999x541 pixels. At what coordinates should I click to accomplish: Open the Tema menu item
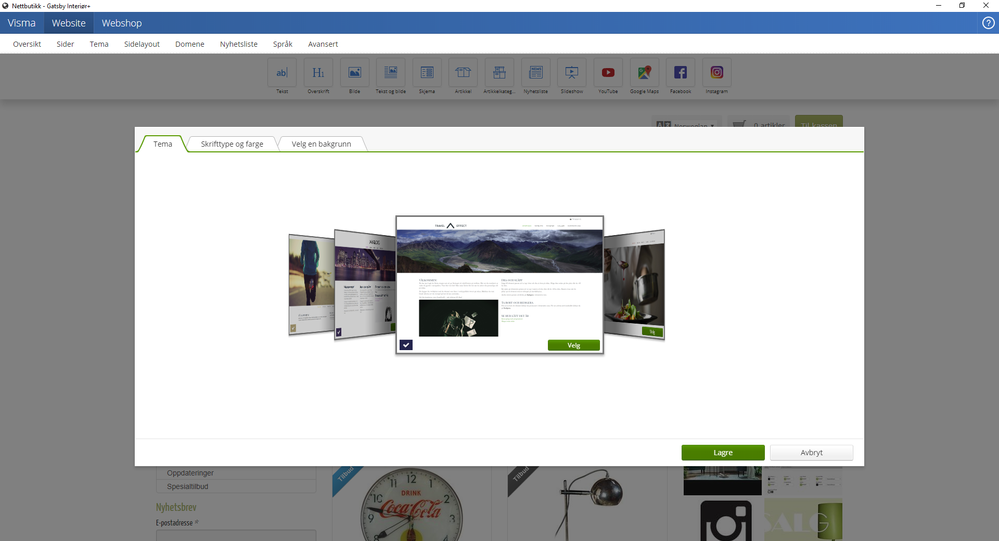[x=99, y=44]
